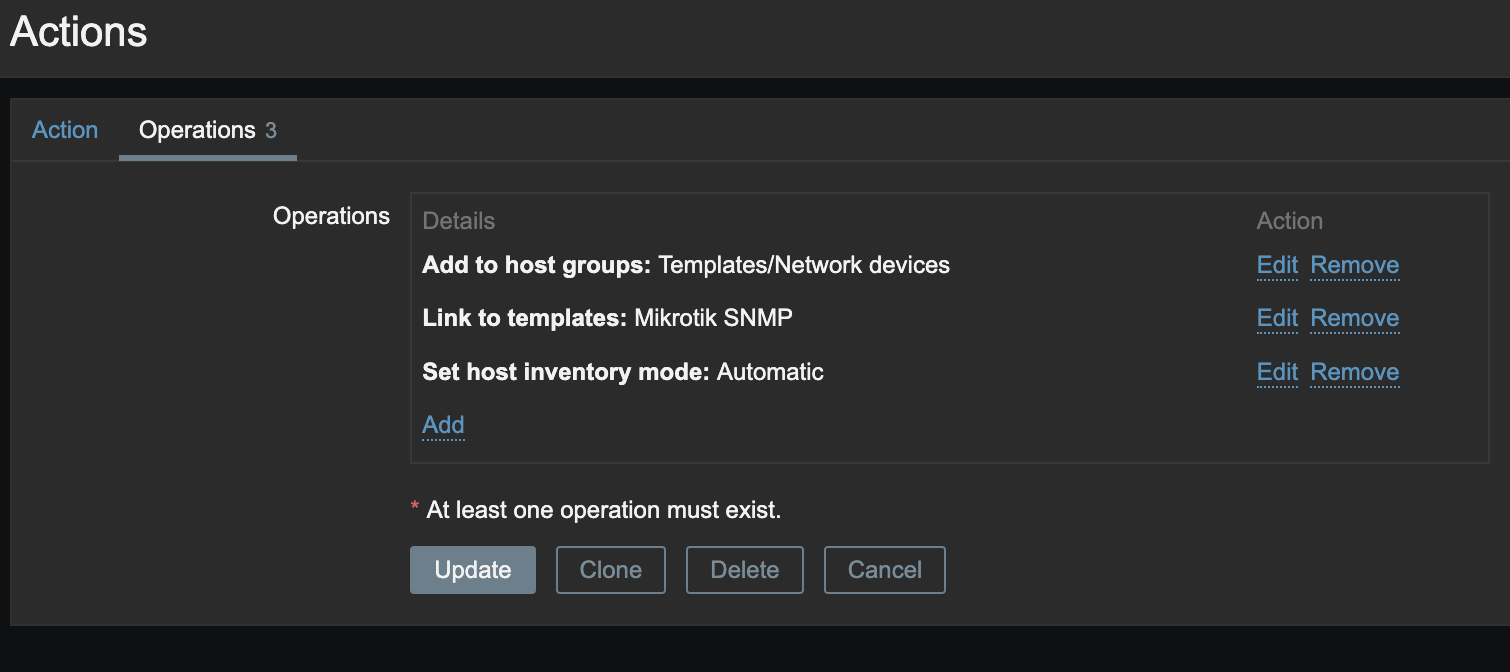This screenshot has width=1510, height=672.
Task: Click the Mikrotik SNMP template text
Action: tap(714, 318)
